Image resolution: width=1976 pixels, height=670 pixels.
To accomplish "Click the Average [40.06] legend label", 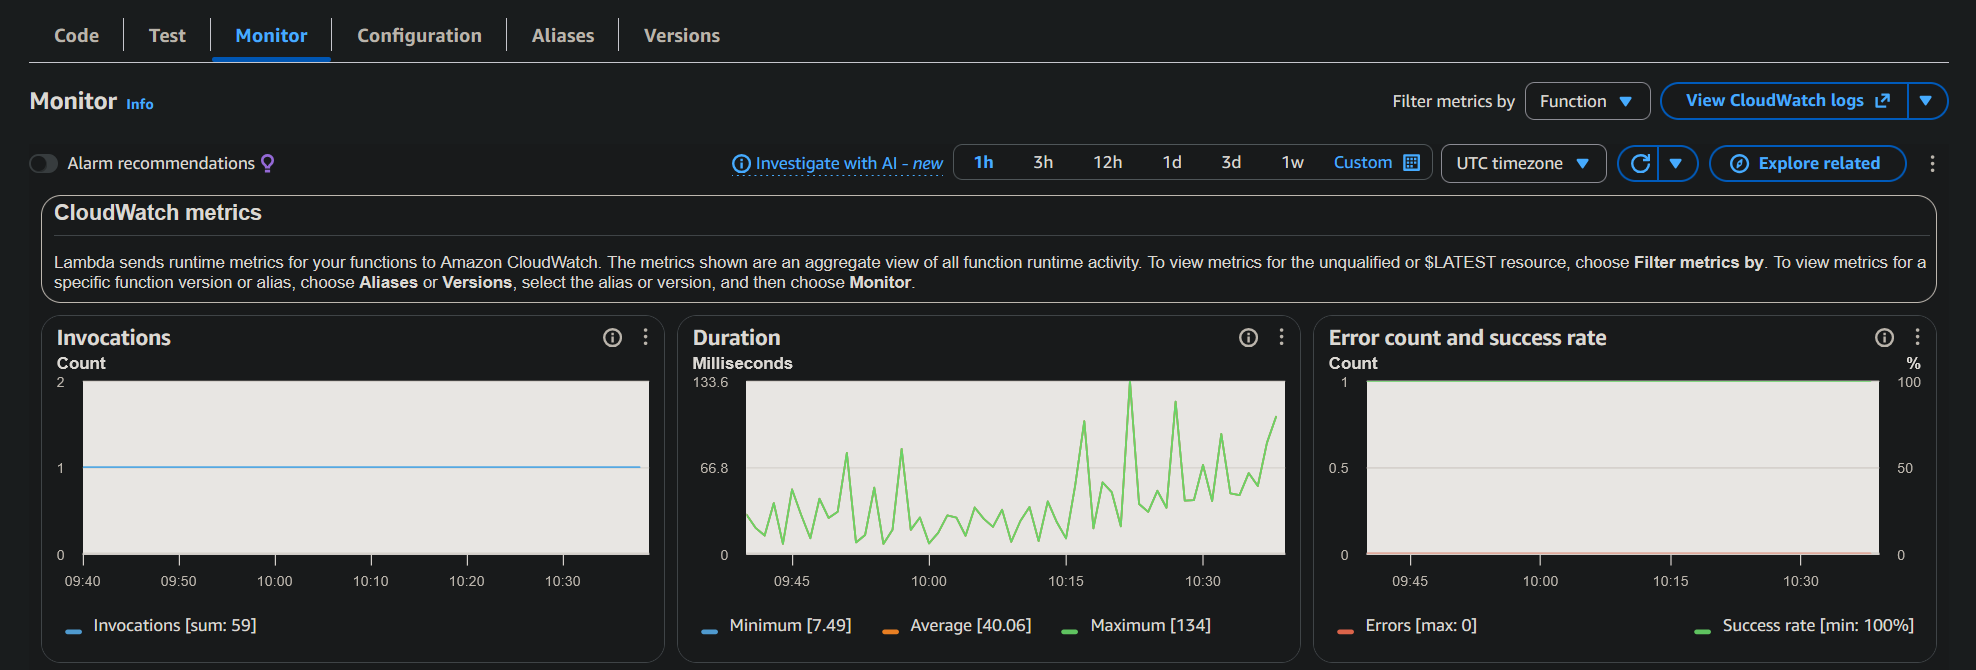I will 970,625.
